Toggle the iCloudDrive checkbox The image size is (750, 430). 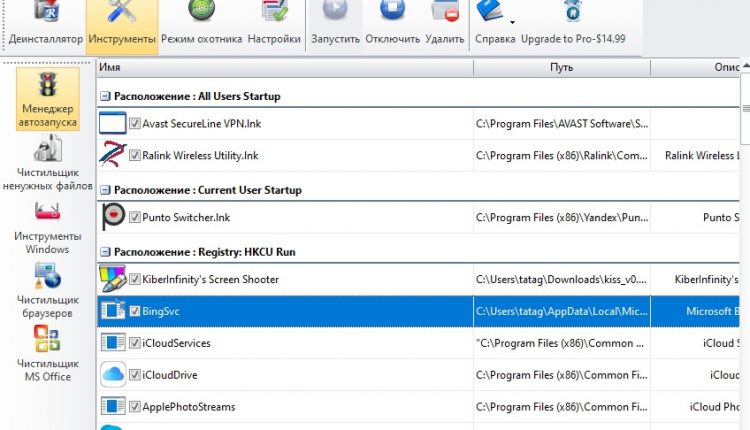click(135, 375)
